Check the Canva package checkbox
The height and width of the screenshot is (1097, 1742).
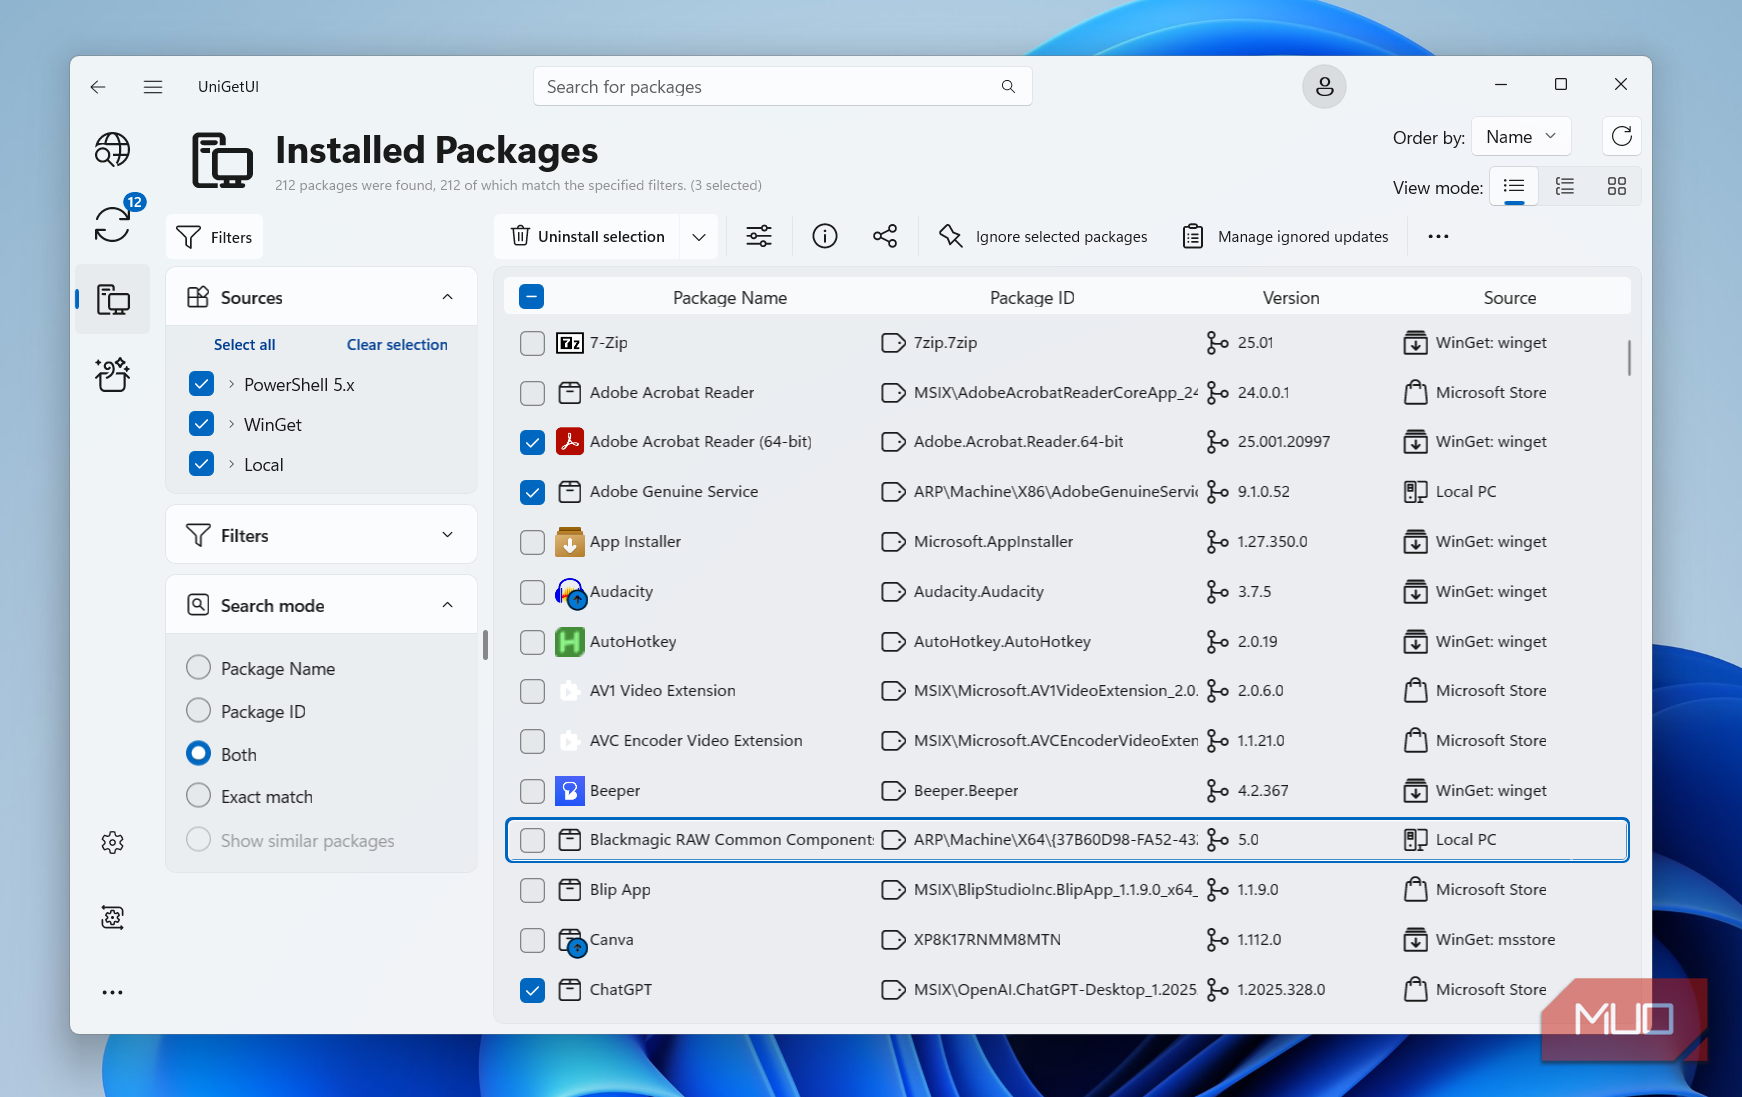[x=532, y=940]
